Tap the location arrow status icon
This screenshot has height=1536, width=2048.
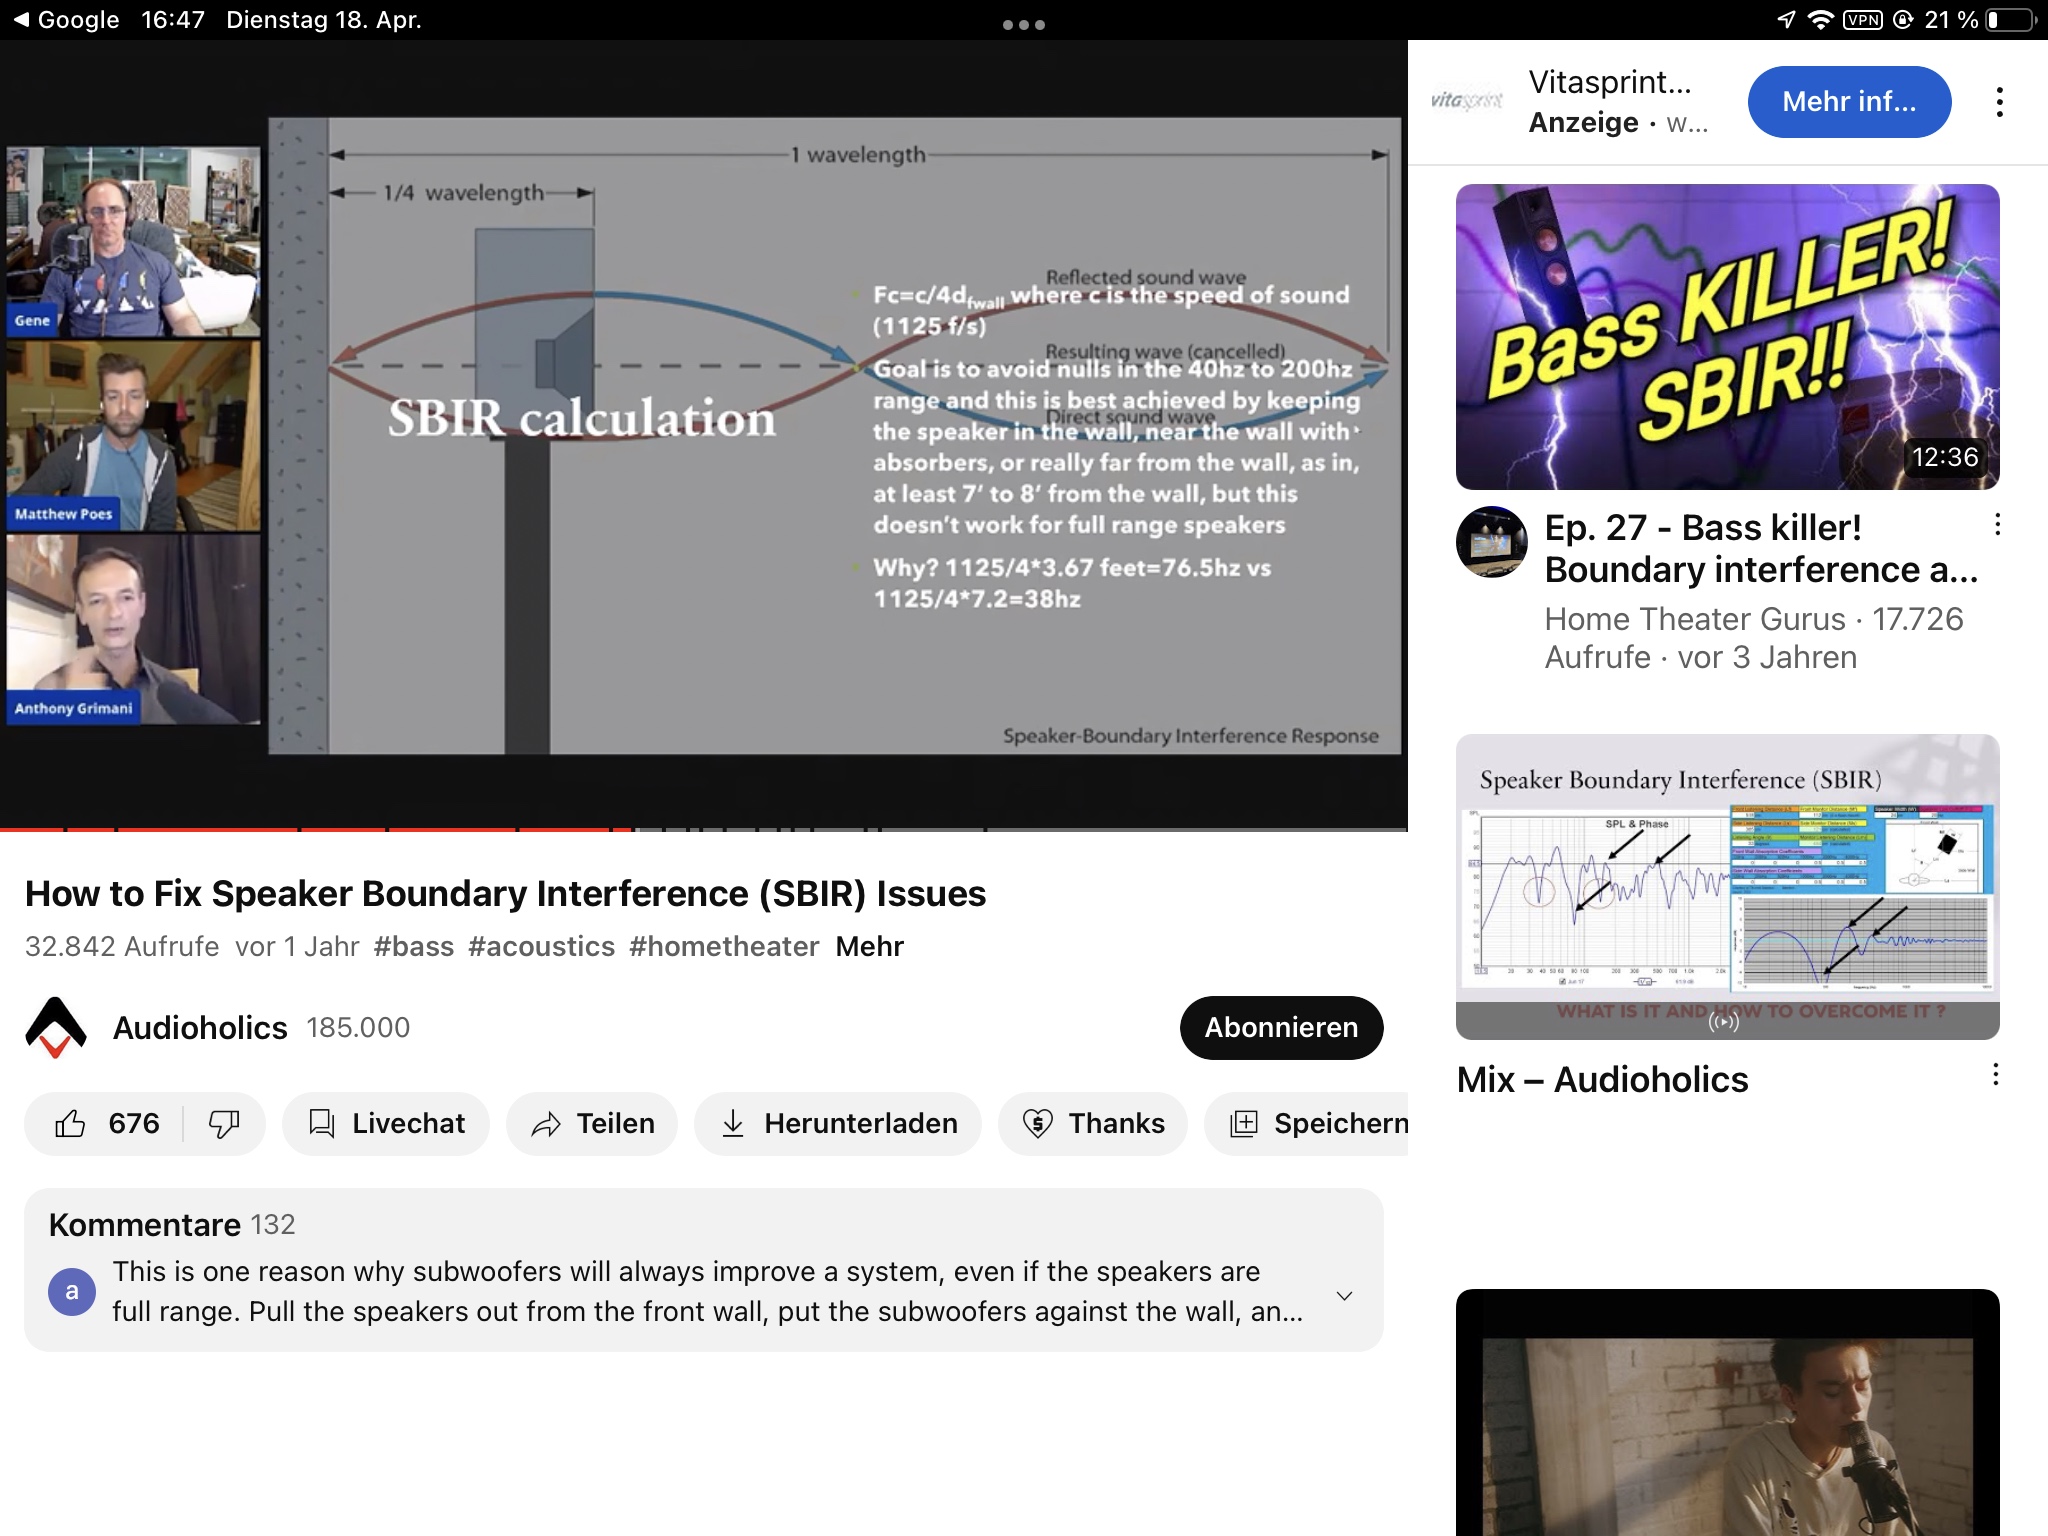[1786, 20]
